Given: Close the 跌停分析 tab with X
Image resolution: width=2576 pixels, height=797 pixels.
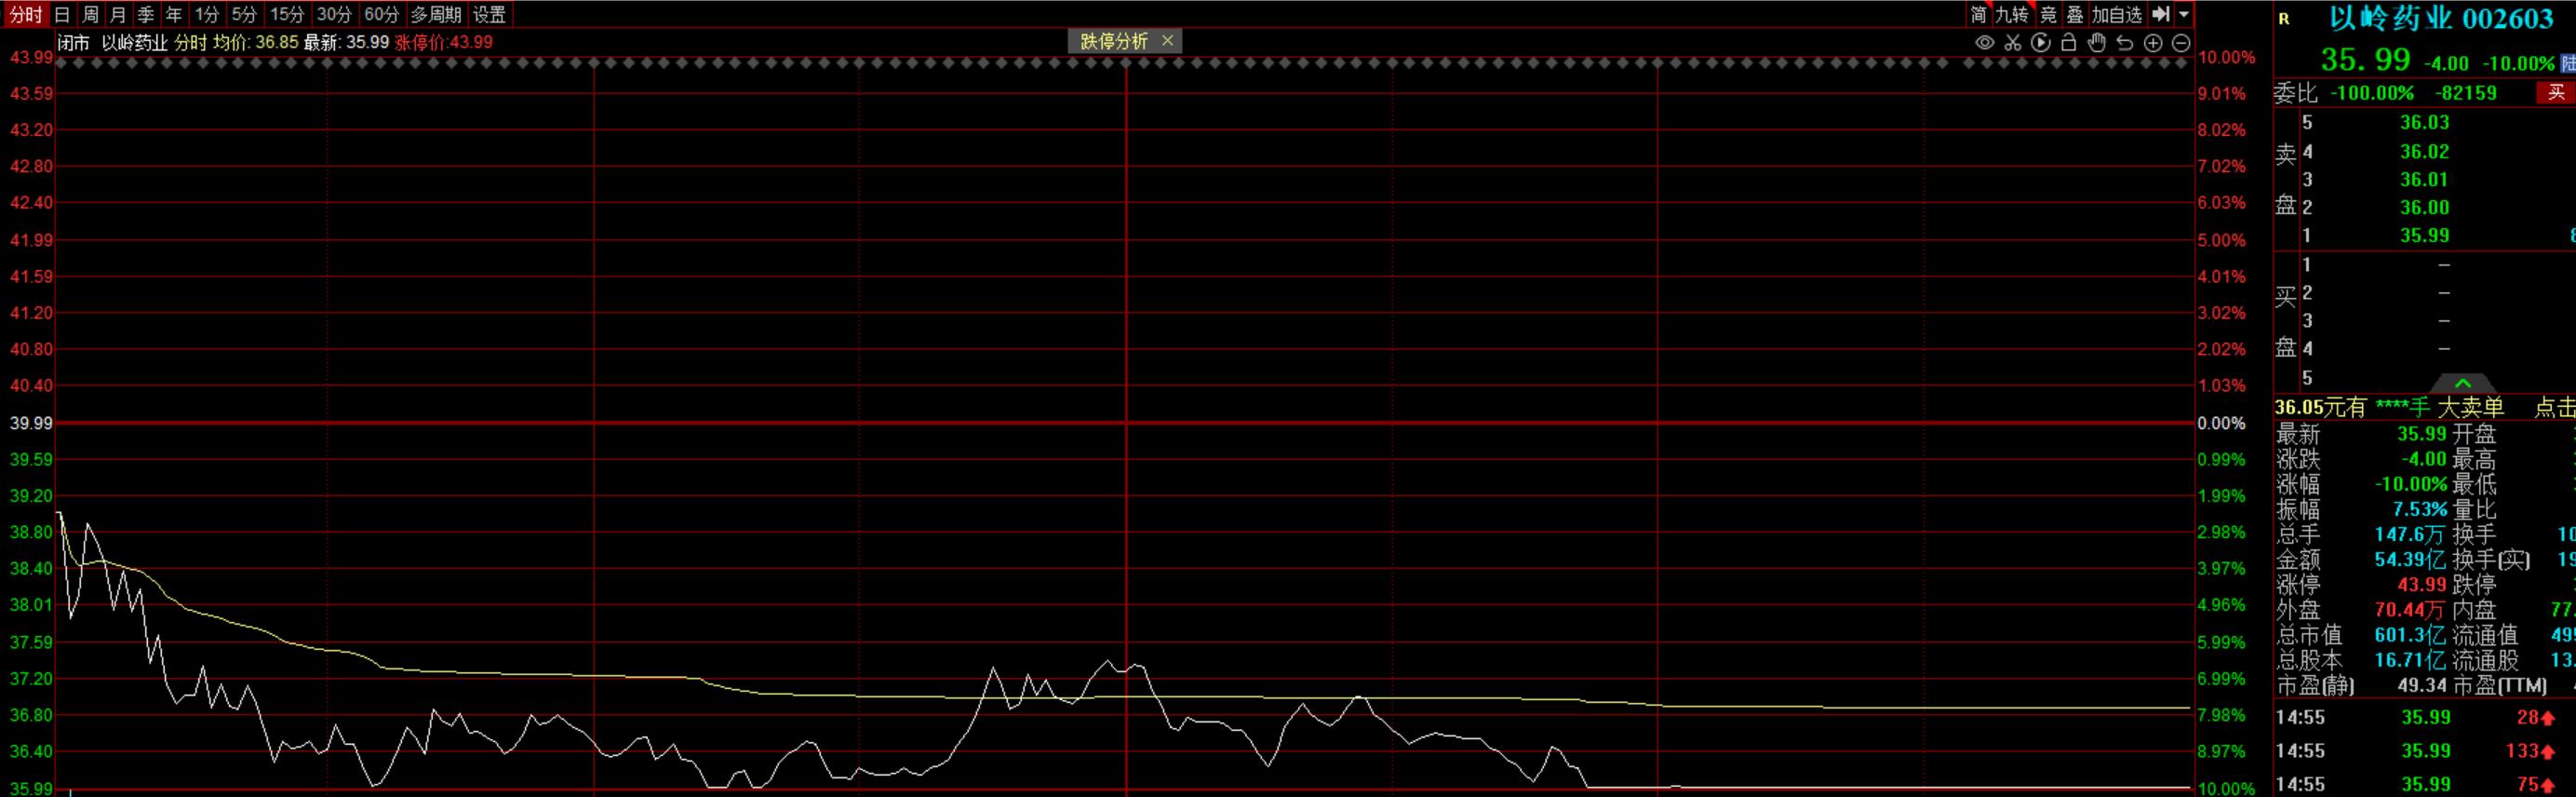Looking at the screenshot, I should click(x=1166, y=41).
